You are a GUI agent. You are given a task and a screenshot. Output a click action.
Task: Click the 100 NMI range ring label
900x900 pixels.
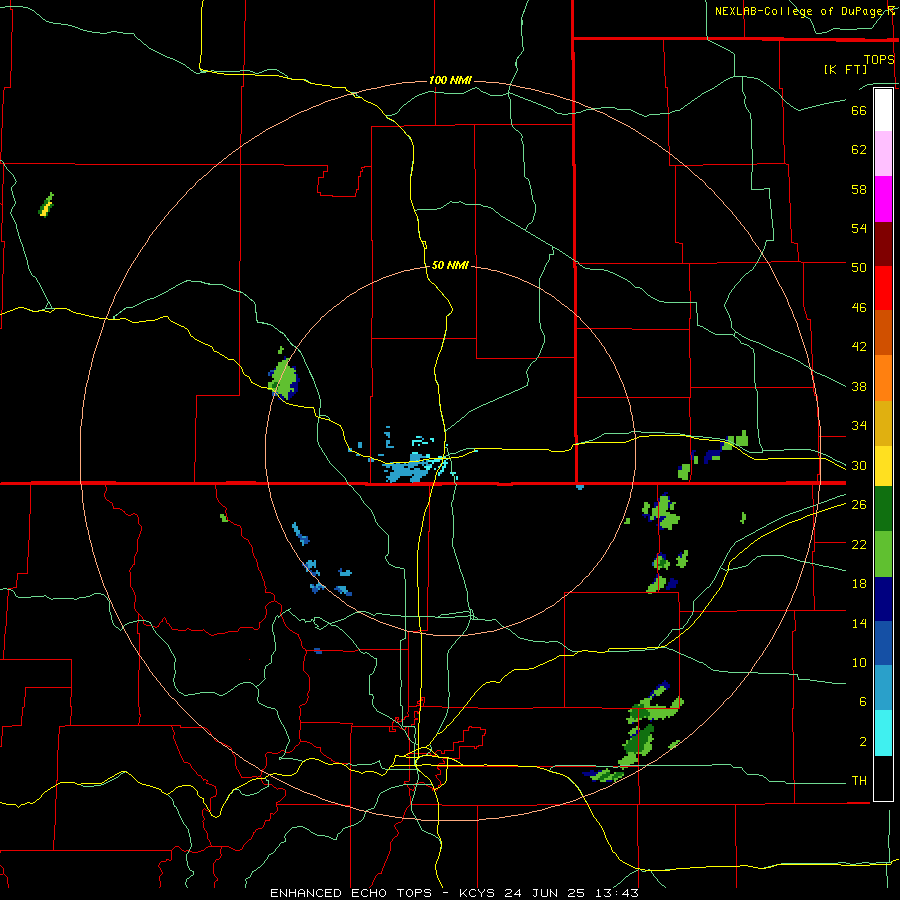pos(450,80)
